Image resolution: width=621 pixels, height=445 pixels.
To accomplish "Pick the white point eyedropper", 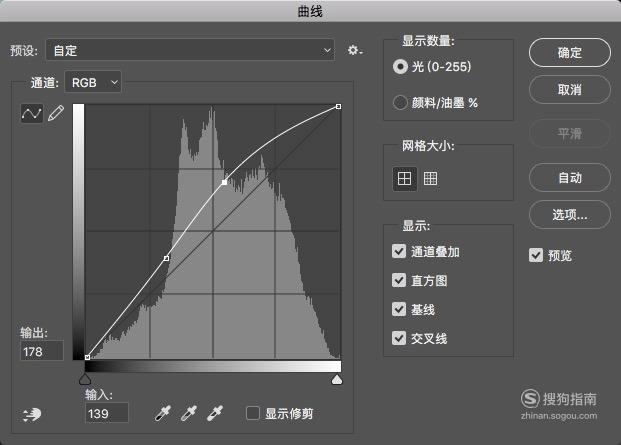I will [x=215, y=413].
